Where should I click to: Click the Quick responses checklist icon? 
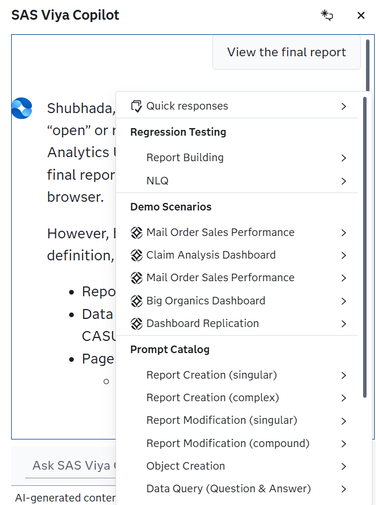136,106
